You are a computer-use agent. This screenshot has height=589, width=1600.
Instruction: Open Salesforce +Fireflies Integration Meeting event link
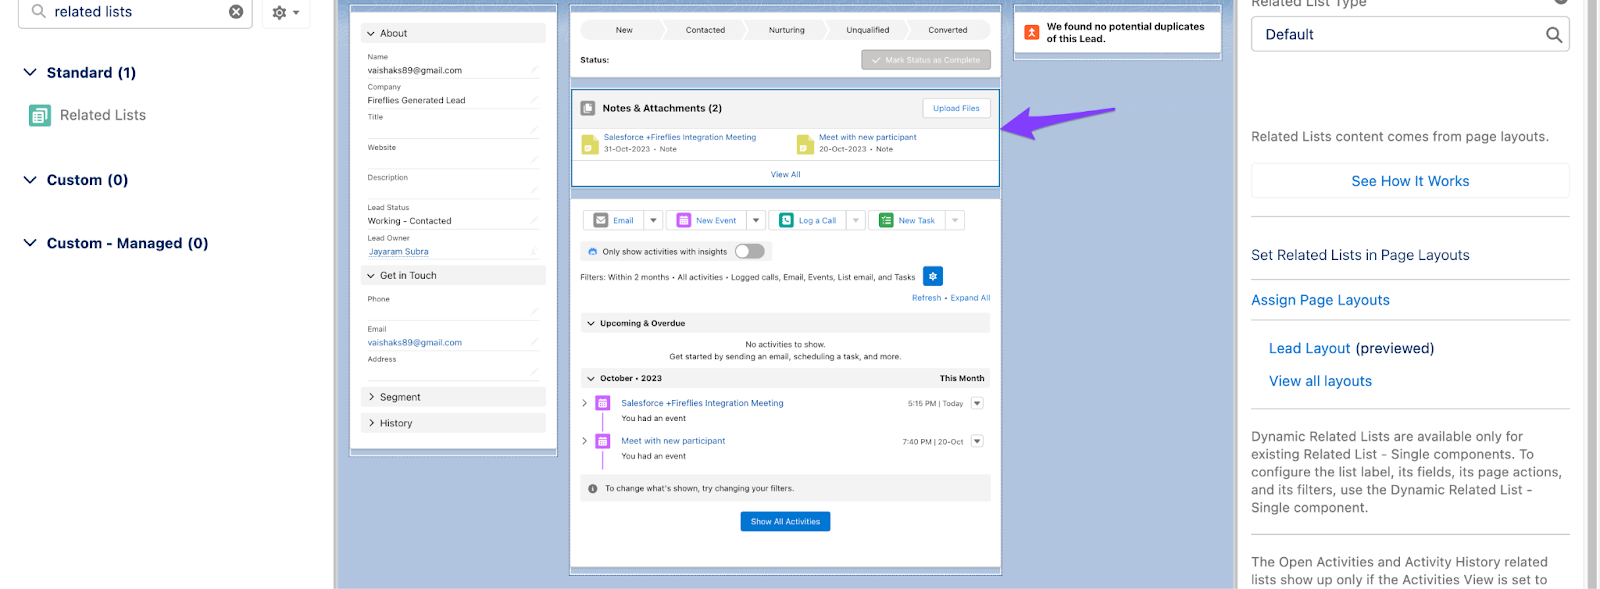point(702,403)
